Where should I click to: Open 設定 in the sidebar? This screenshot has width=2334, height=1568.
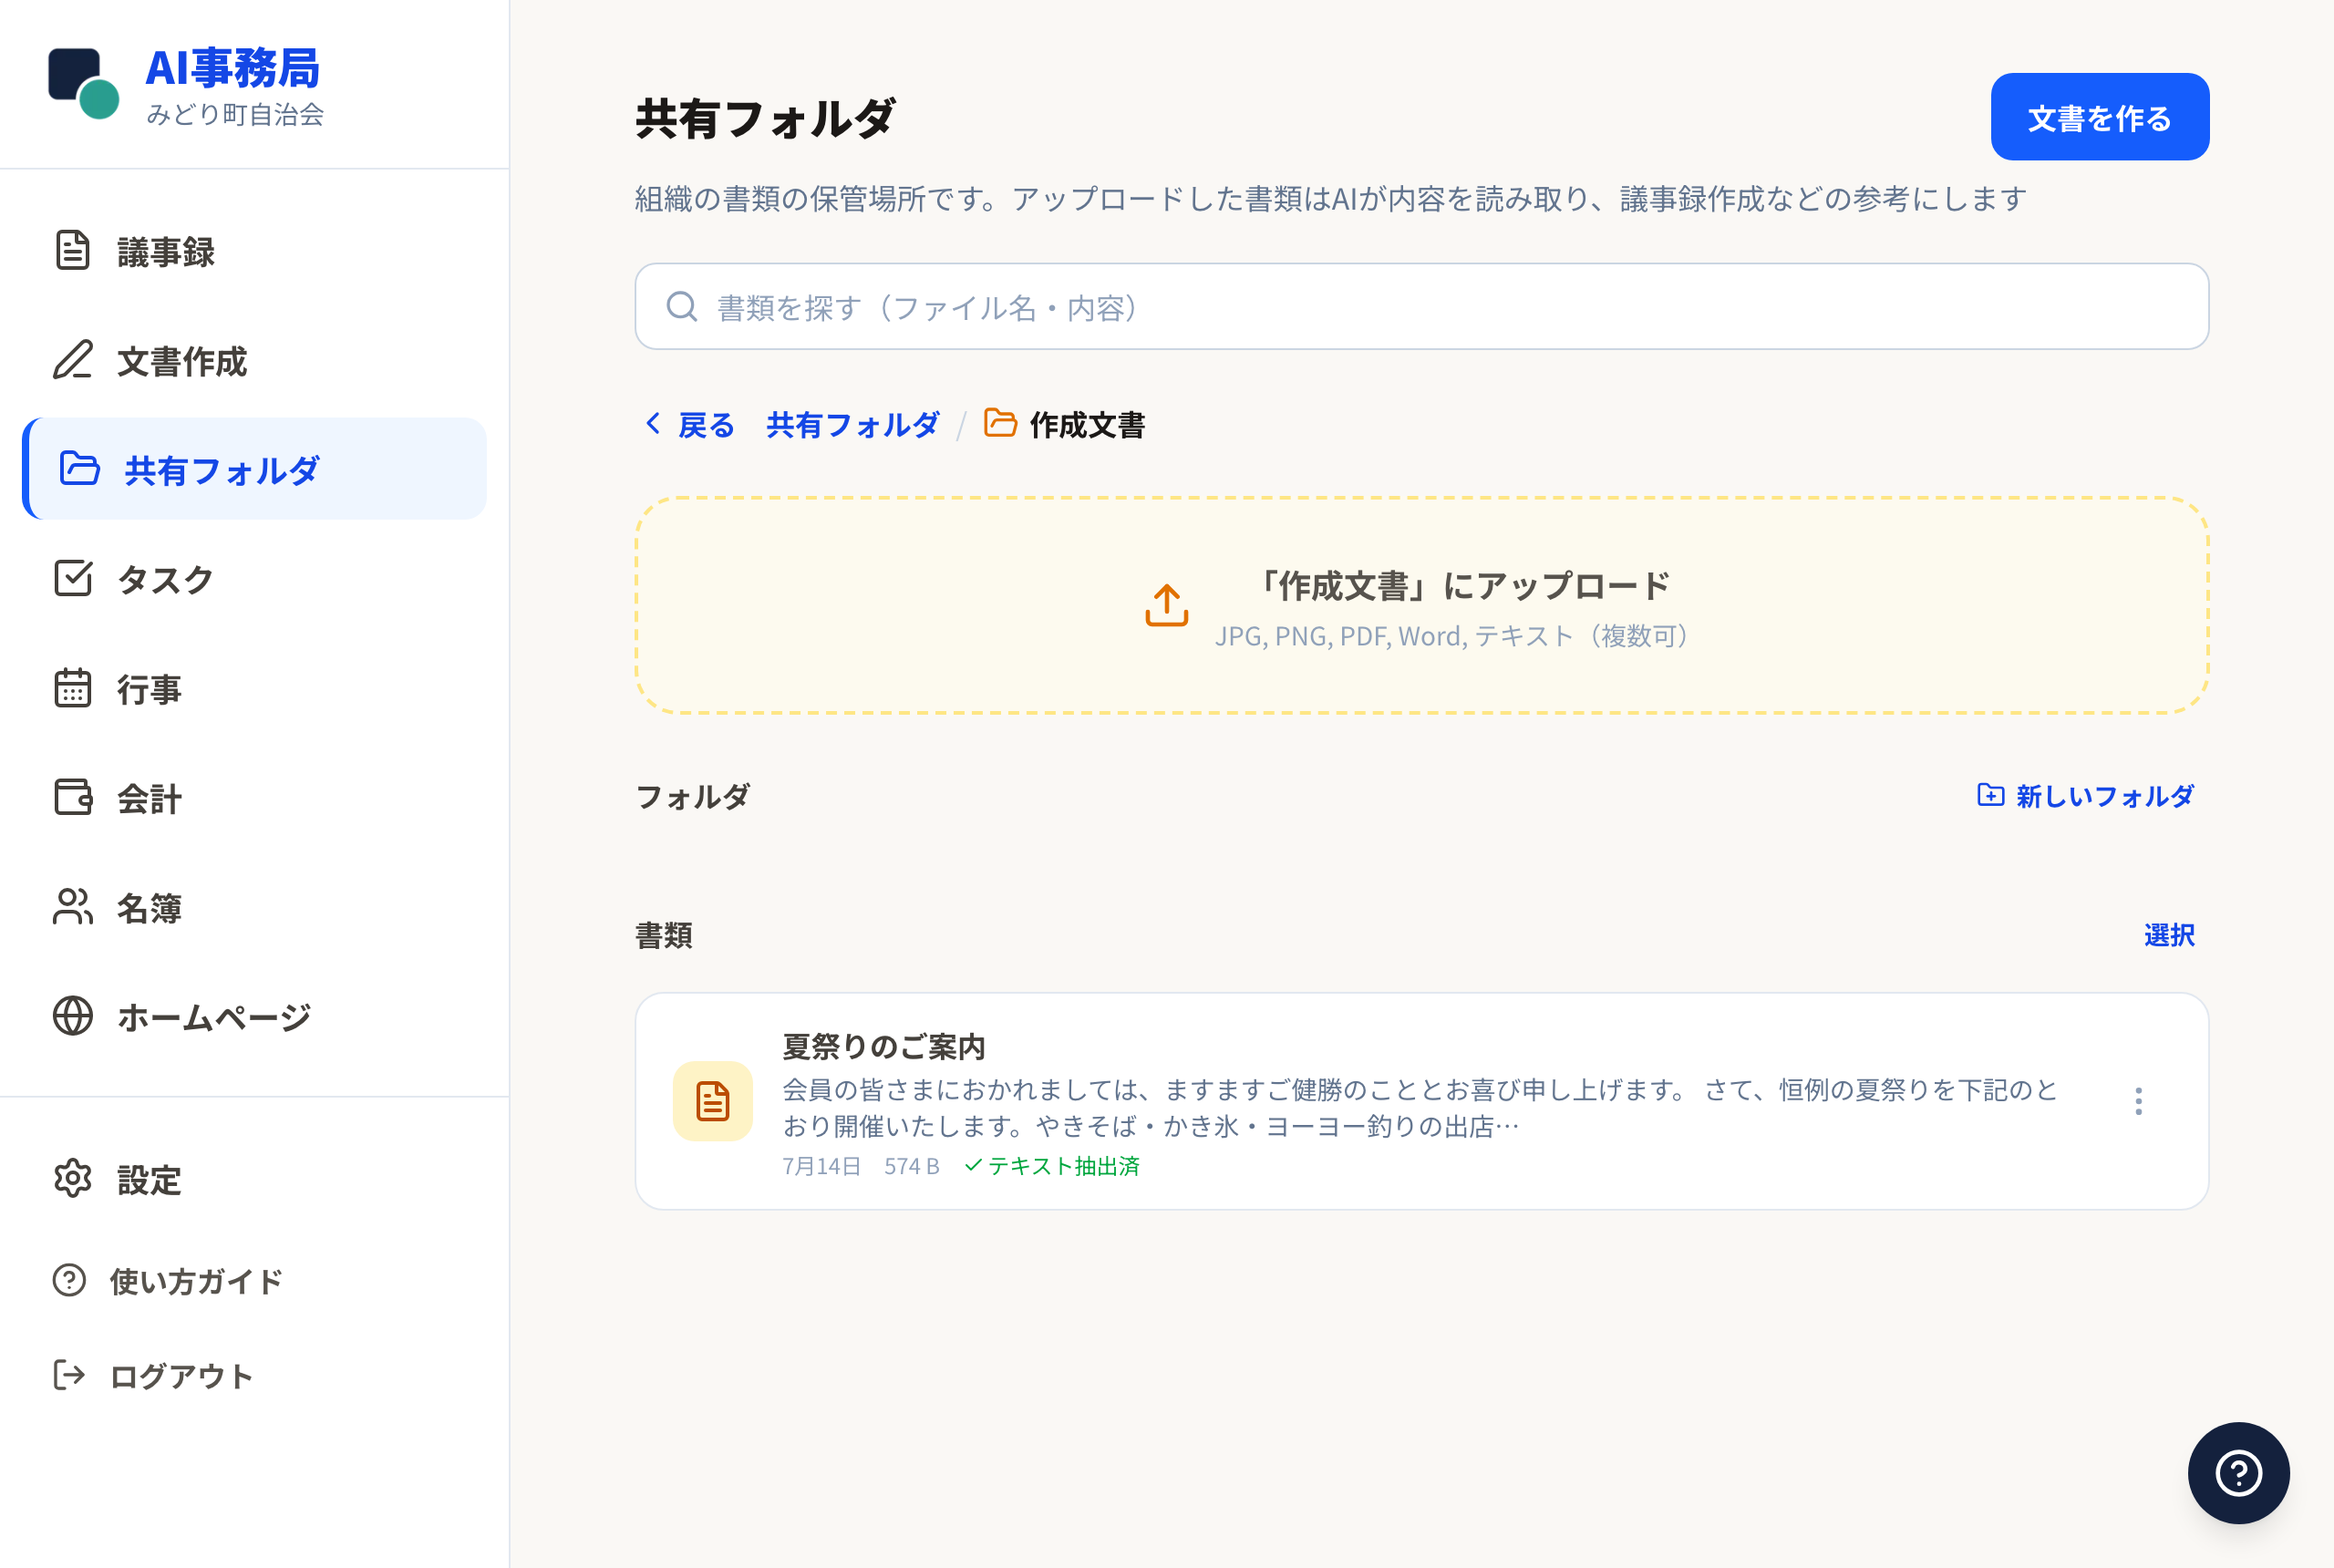click(254, 1179)
